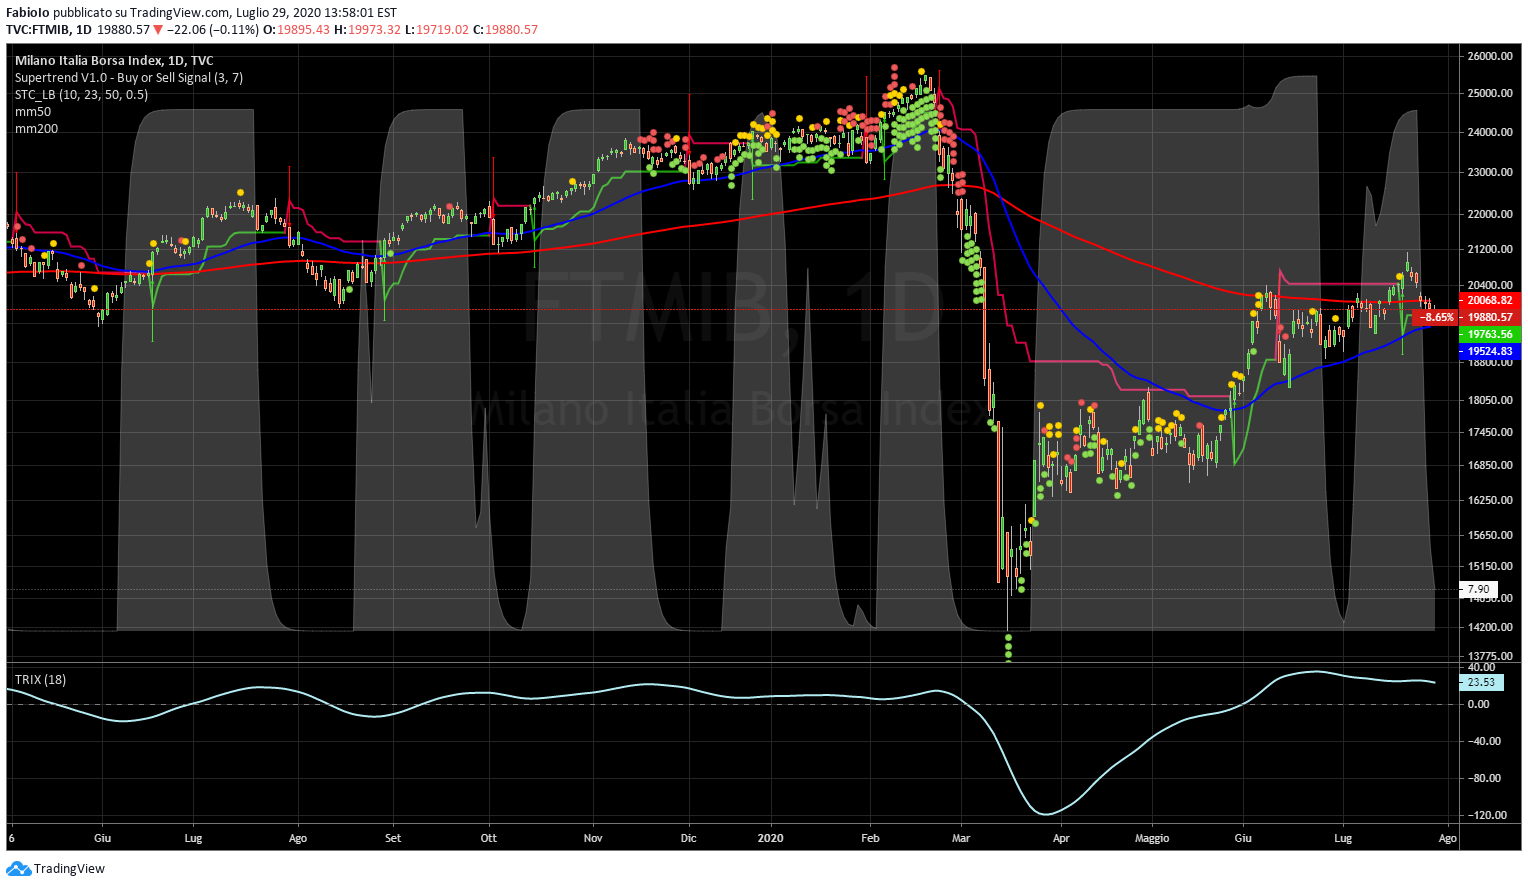This screenshot has width=1528, height=887.
Task: Click 23000.00 on the price axis
Action: click(x=1490, y=172)
